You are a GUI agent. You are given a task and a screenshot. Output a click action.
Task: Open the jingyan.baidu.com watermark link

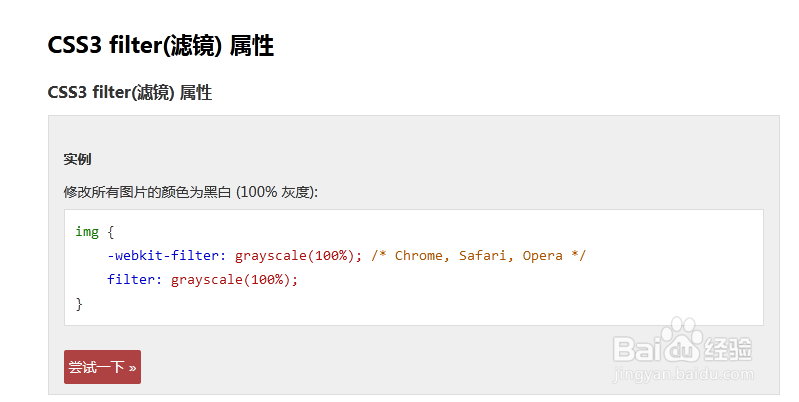click(683, 375)
